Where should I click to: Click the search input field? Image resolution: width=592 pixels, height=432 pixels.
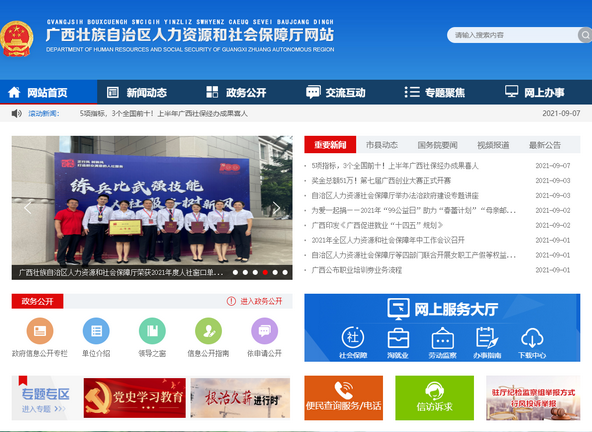[513, 35]
